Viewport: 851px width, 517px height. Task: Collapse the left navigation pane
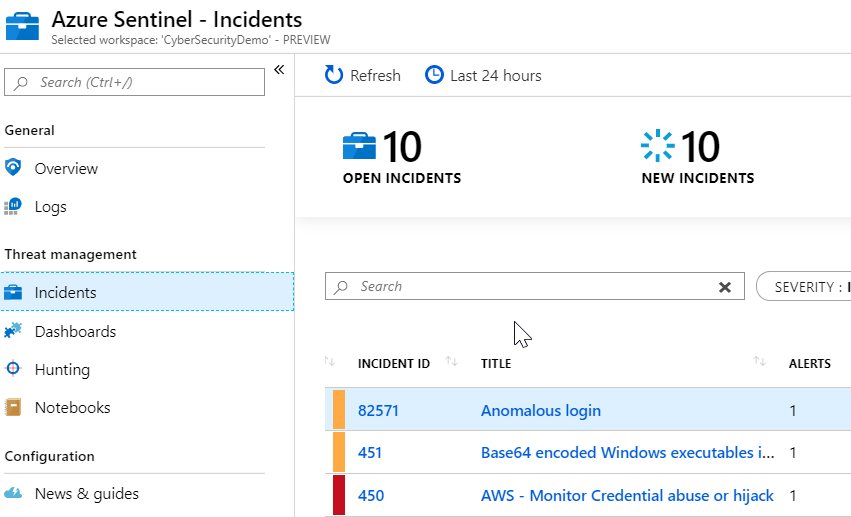pos(279,69)
